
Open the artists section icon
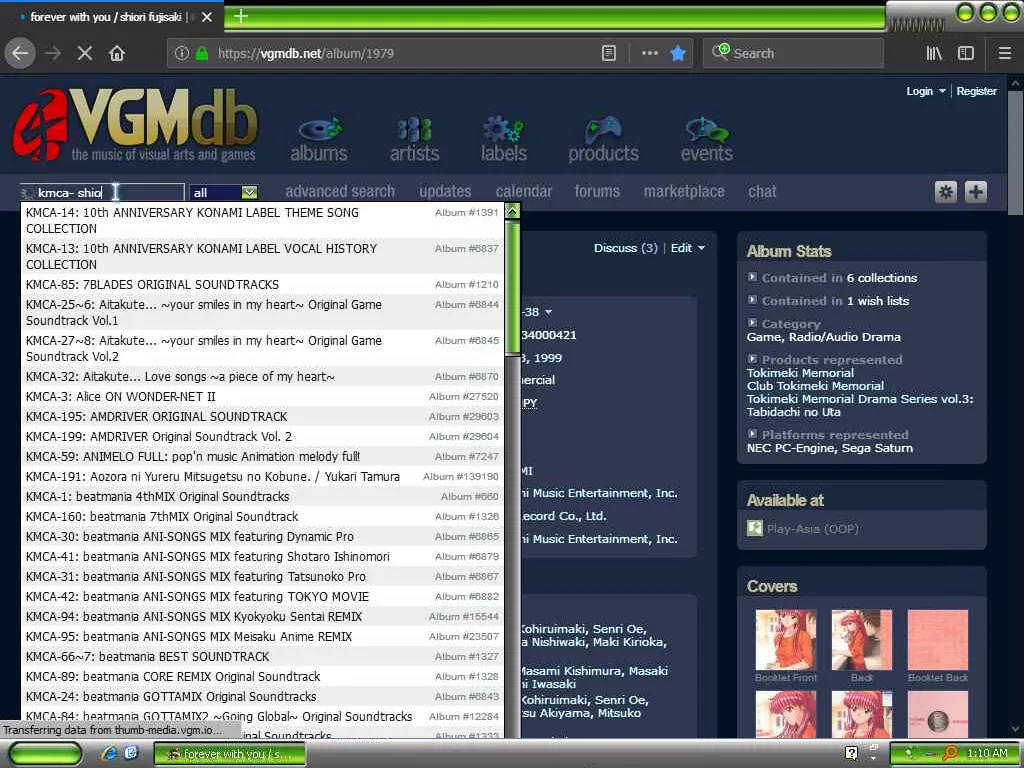pos(415,138)
